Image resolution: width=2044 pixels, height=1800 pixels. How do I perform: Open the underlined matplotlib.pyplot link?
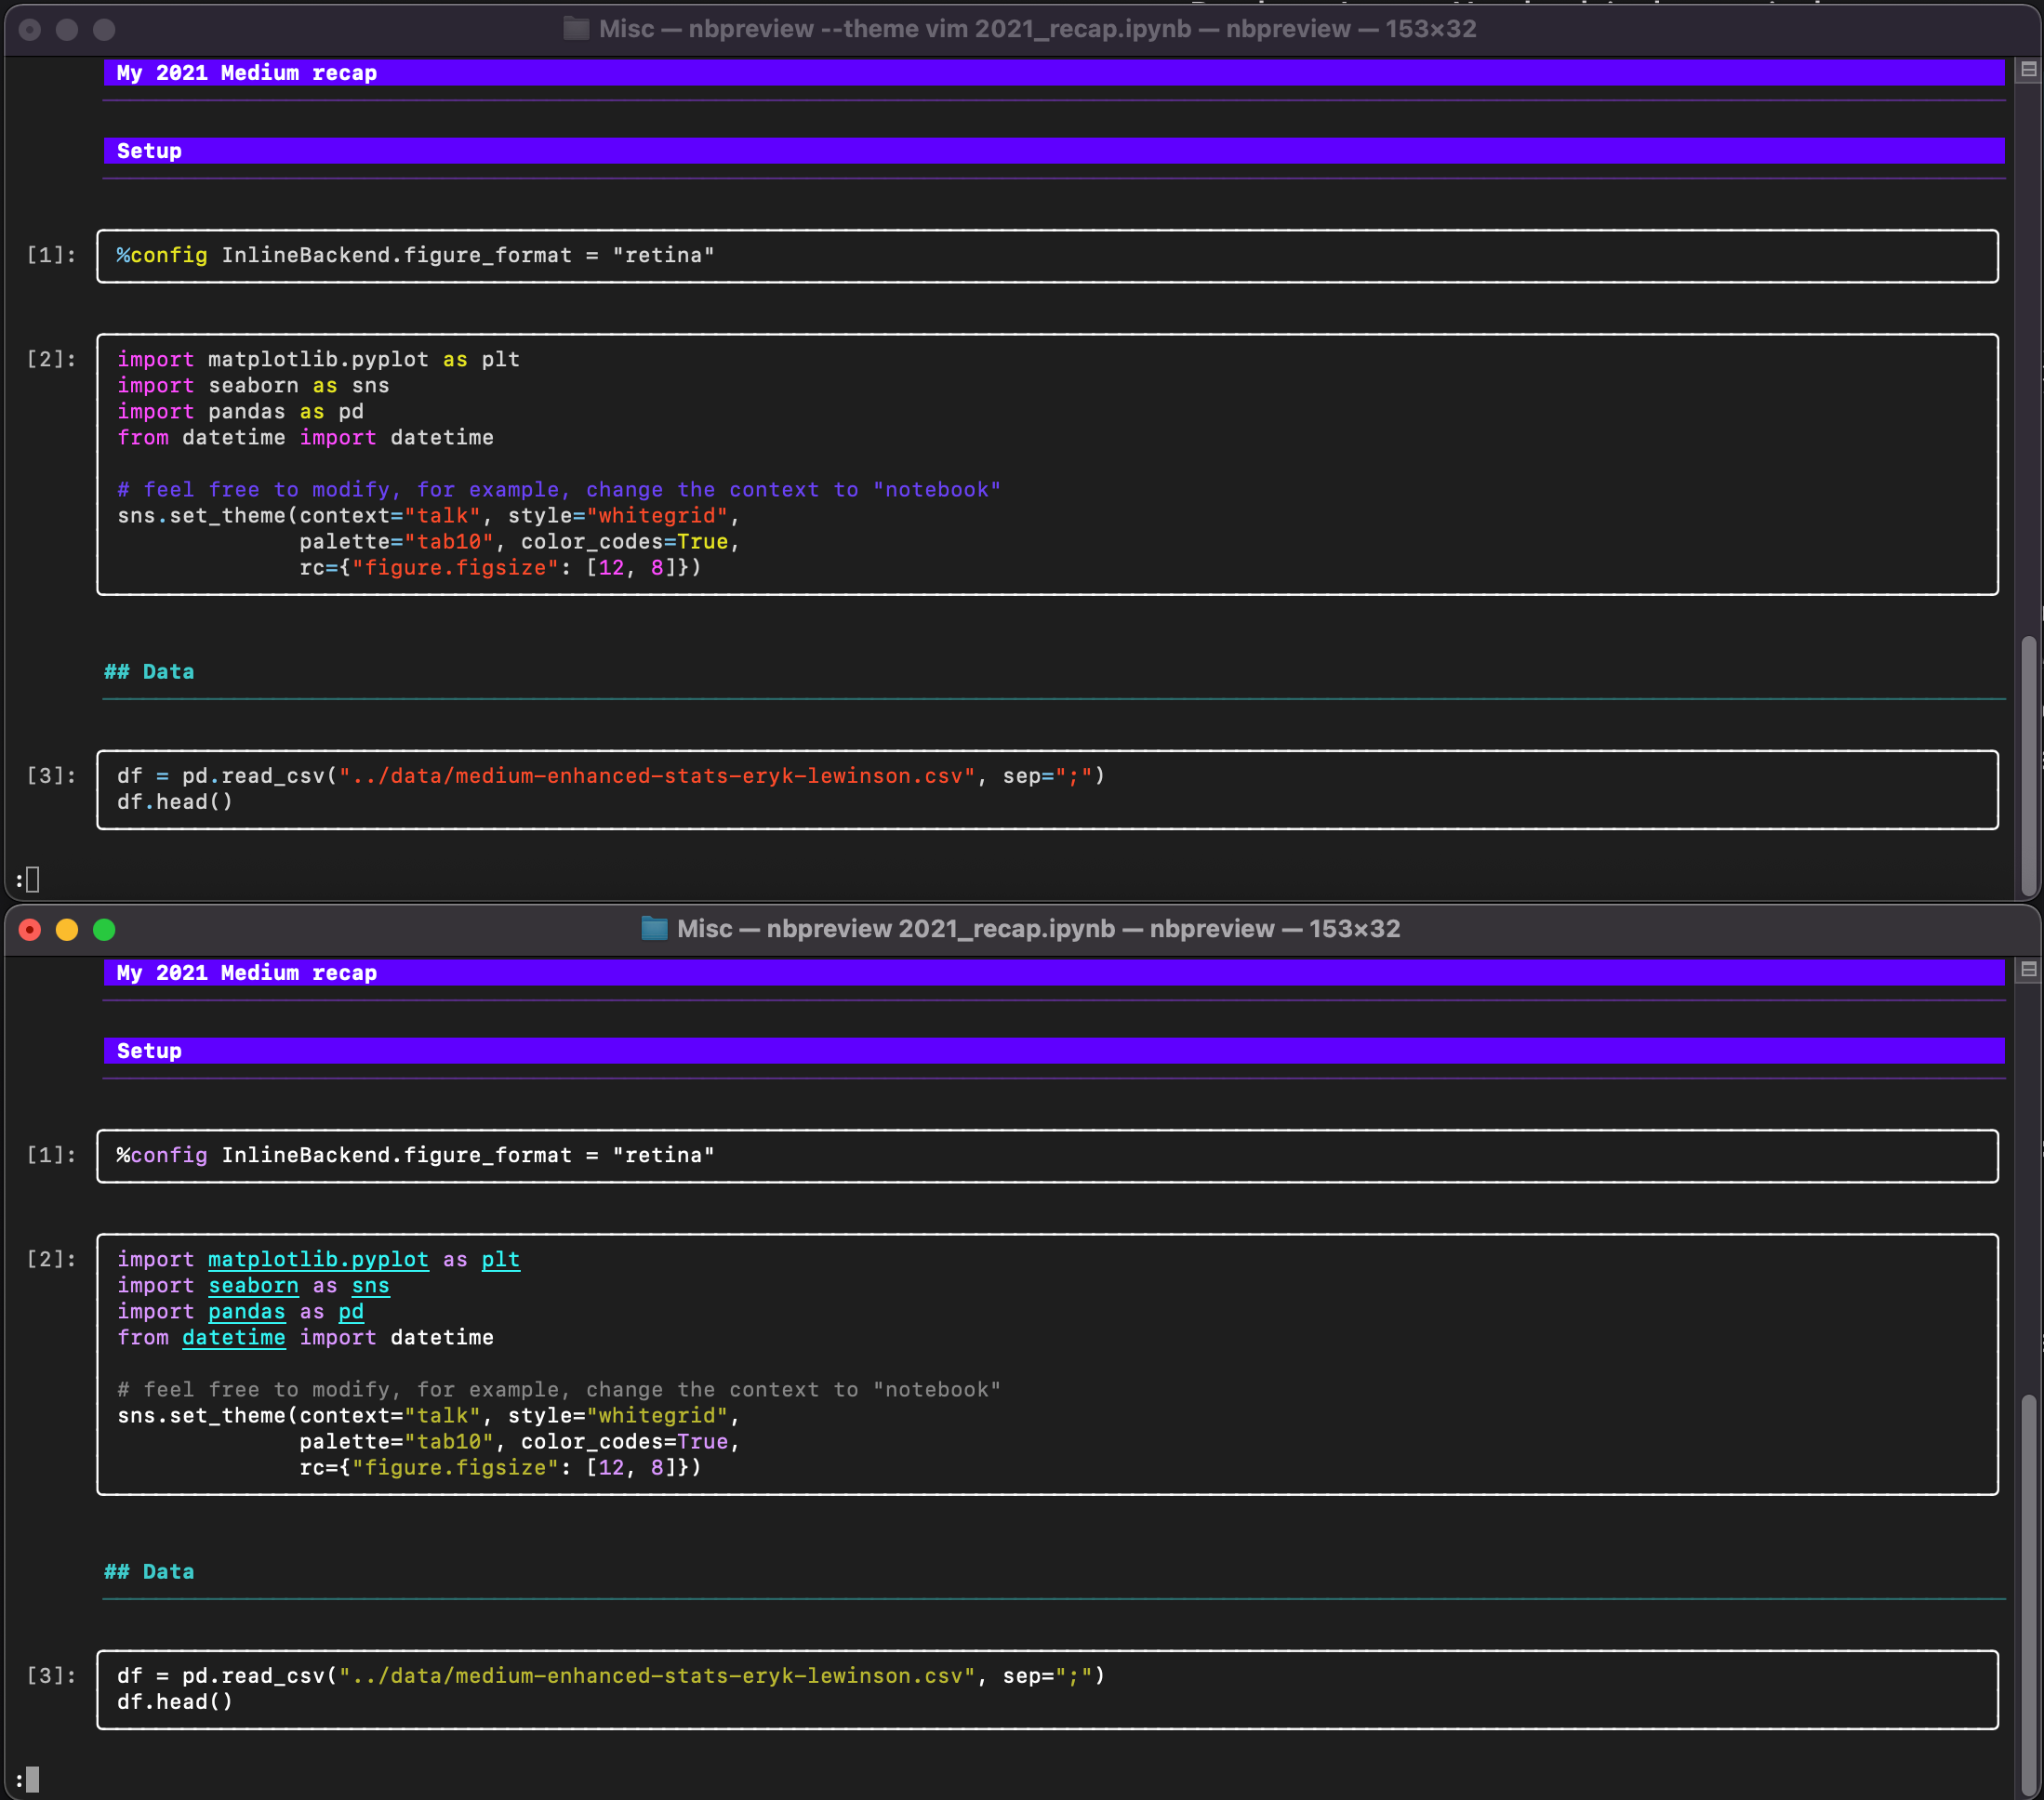click(x=318, y=1260)
